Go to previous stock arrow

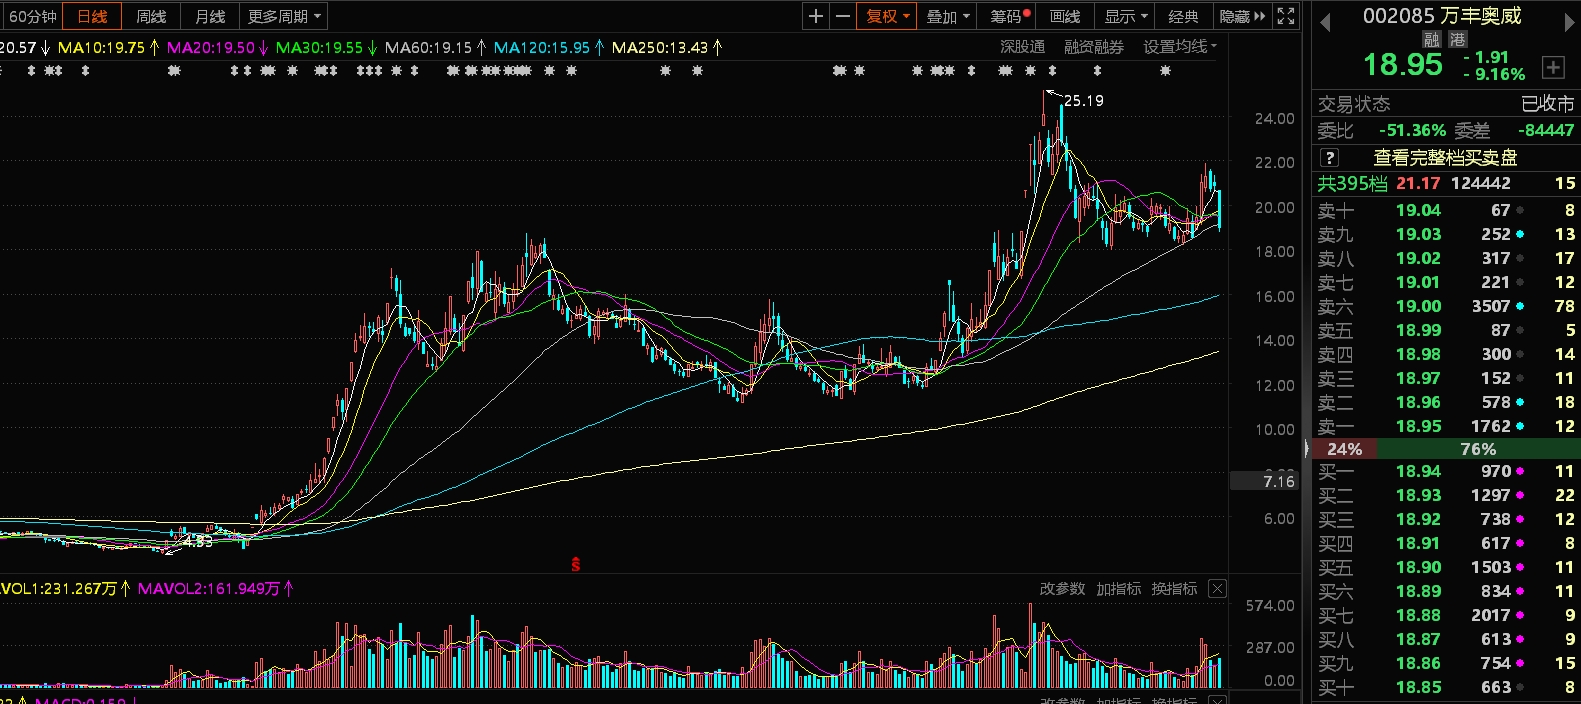[x=1325, y=22]
